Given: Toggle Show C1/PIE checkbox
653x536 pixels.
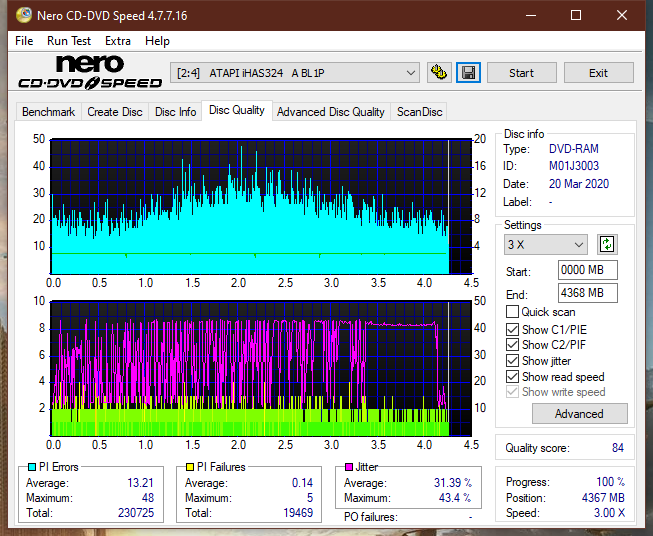Looking at the screenshot, I should pos(512,329).
